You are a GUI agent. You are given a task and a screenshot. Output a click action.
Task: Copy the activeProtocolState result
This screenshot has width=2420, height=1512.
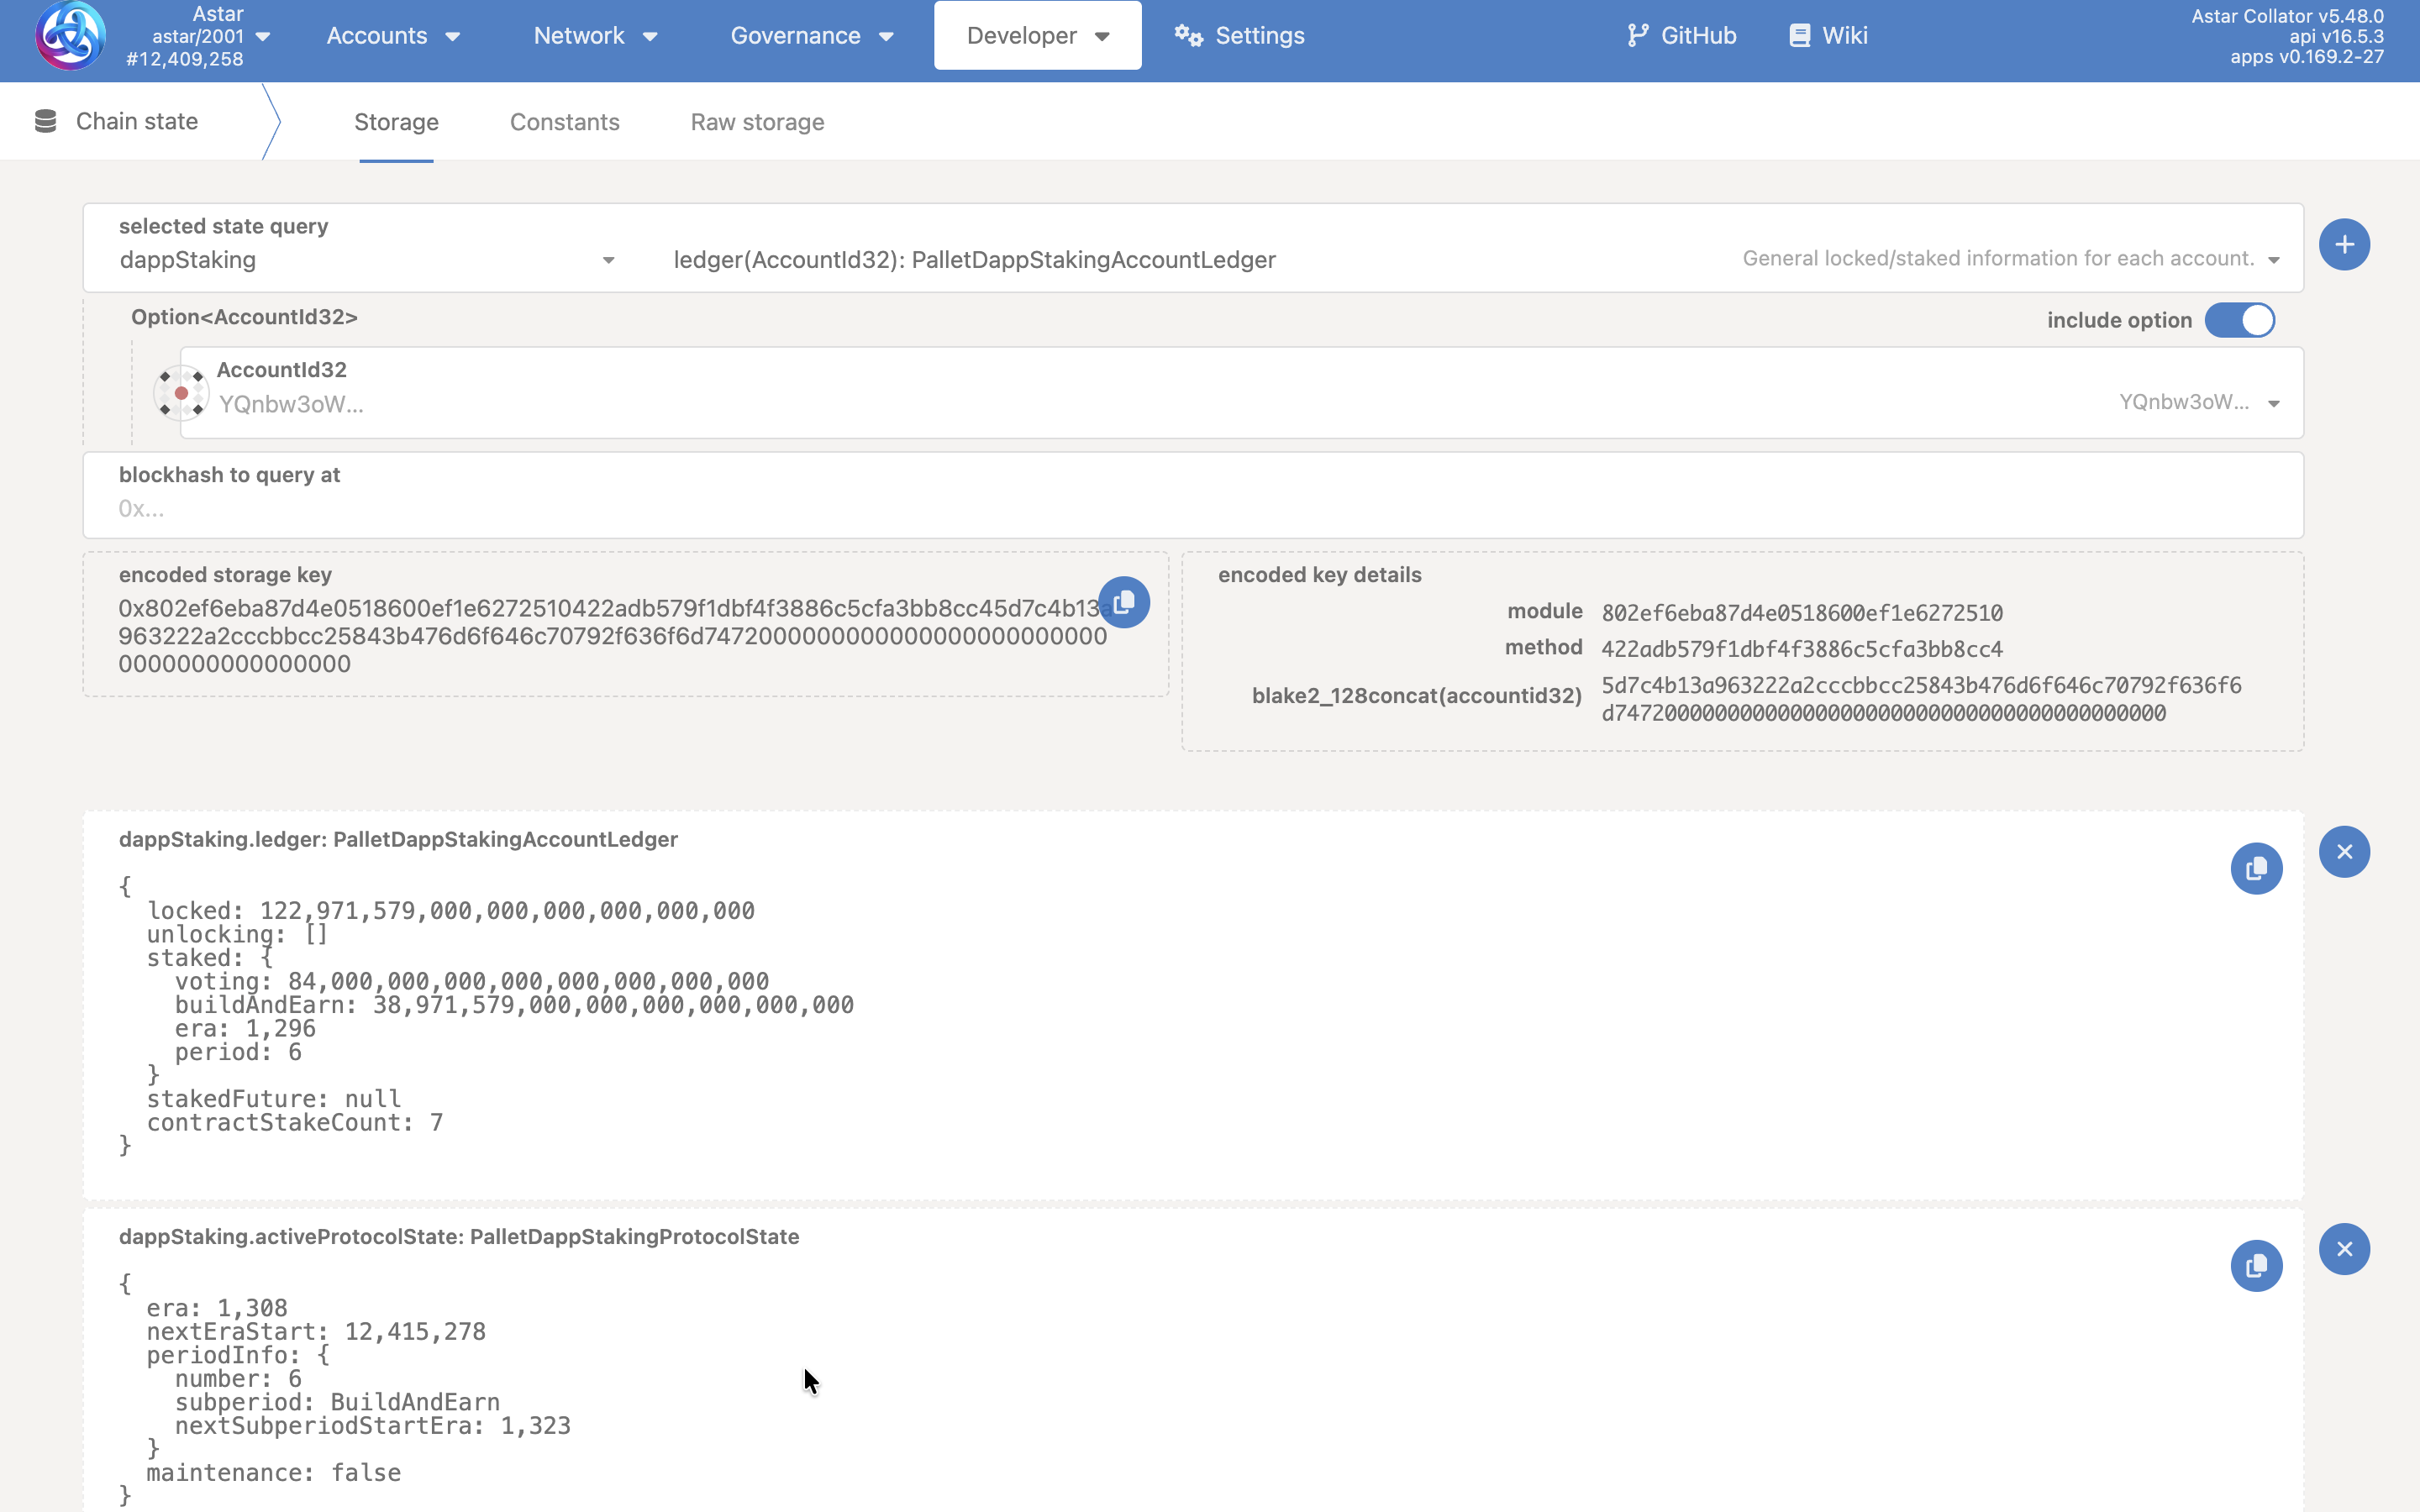[2255, 1266]
